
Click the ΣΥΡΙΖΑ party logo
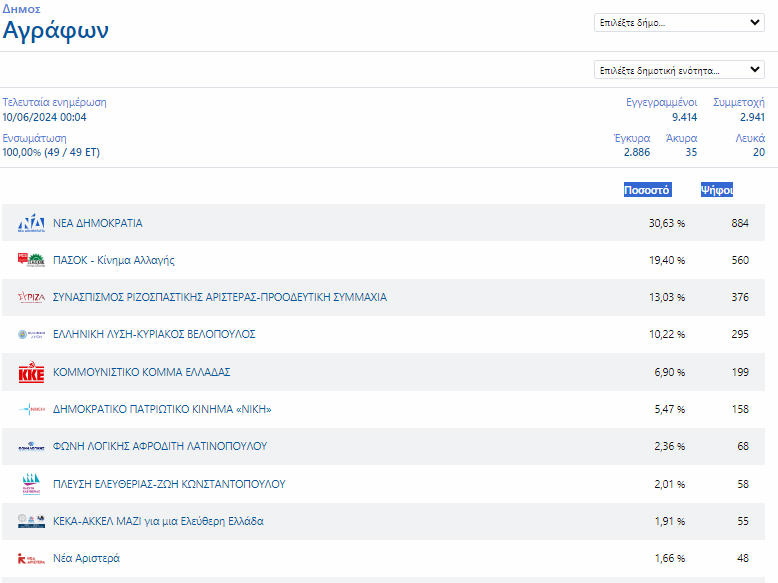tap(31, 297)
